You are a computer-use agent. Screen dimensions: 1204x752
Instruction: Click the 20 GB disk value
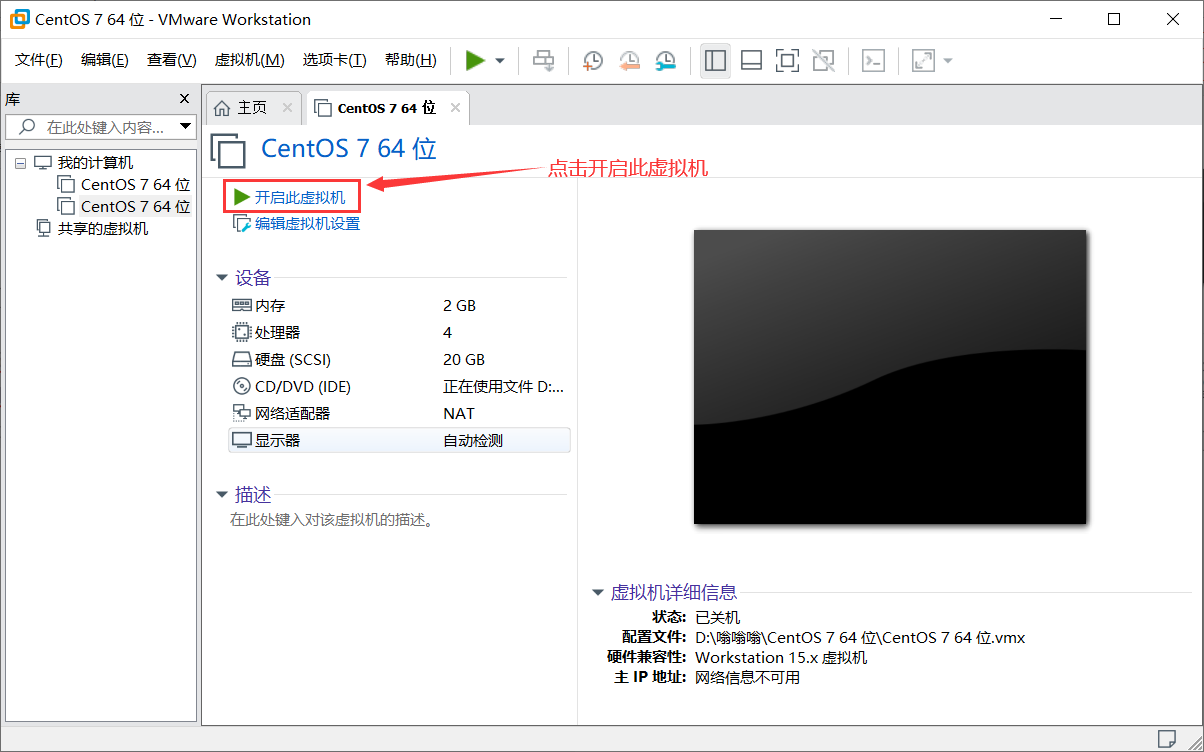464,359
